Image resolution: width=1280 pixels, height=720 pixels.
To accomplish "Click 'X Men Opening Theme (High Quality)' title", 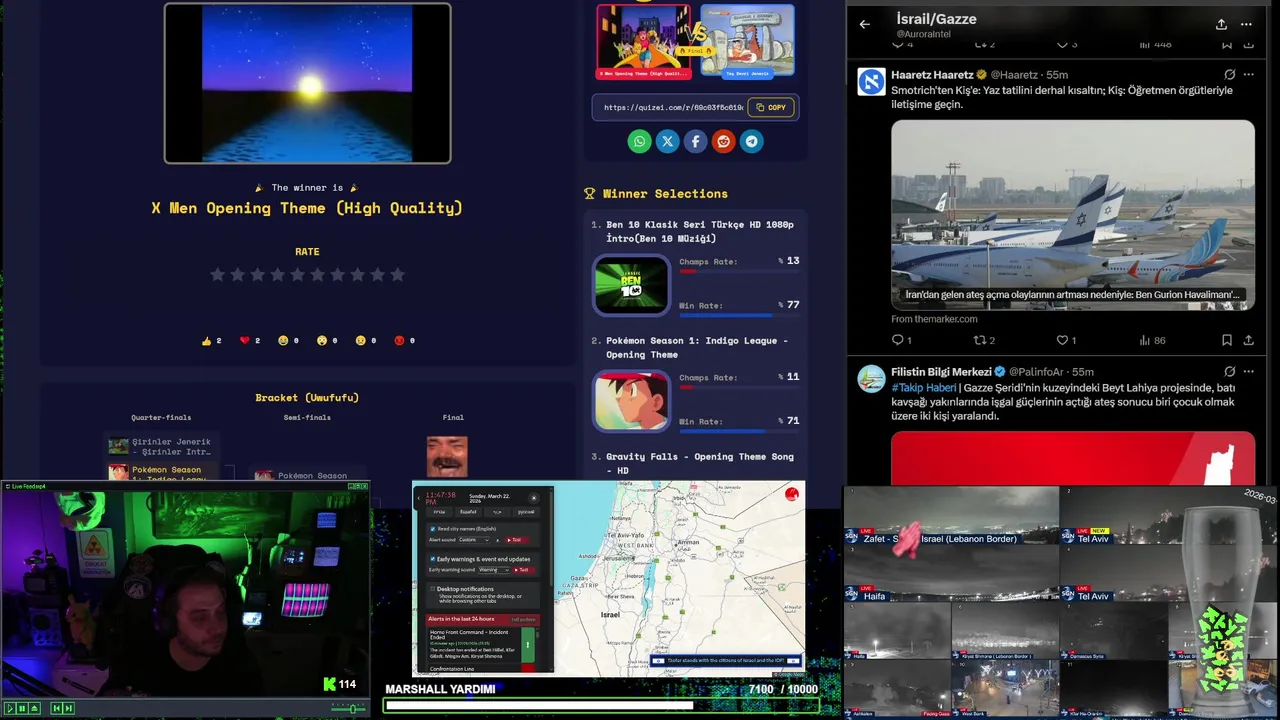I will [x=307, y=208].
